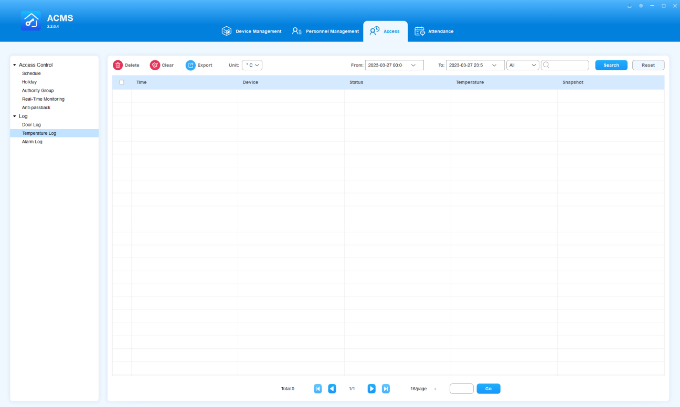
Task: Select Alarm Log in the sidebar
Action: (x=32, y=141)
